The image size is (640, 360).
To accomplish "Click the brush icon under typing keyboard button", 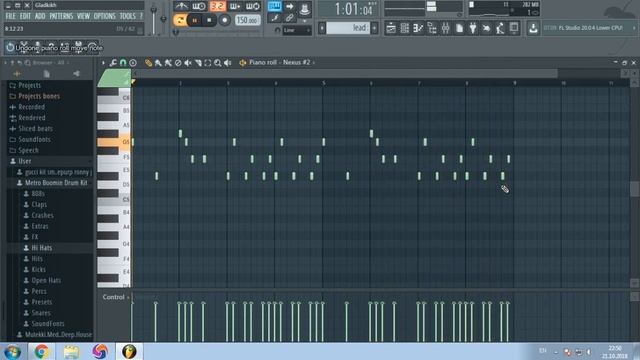I will point(275,18).
